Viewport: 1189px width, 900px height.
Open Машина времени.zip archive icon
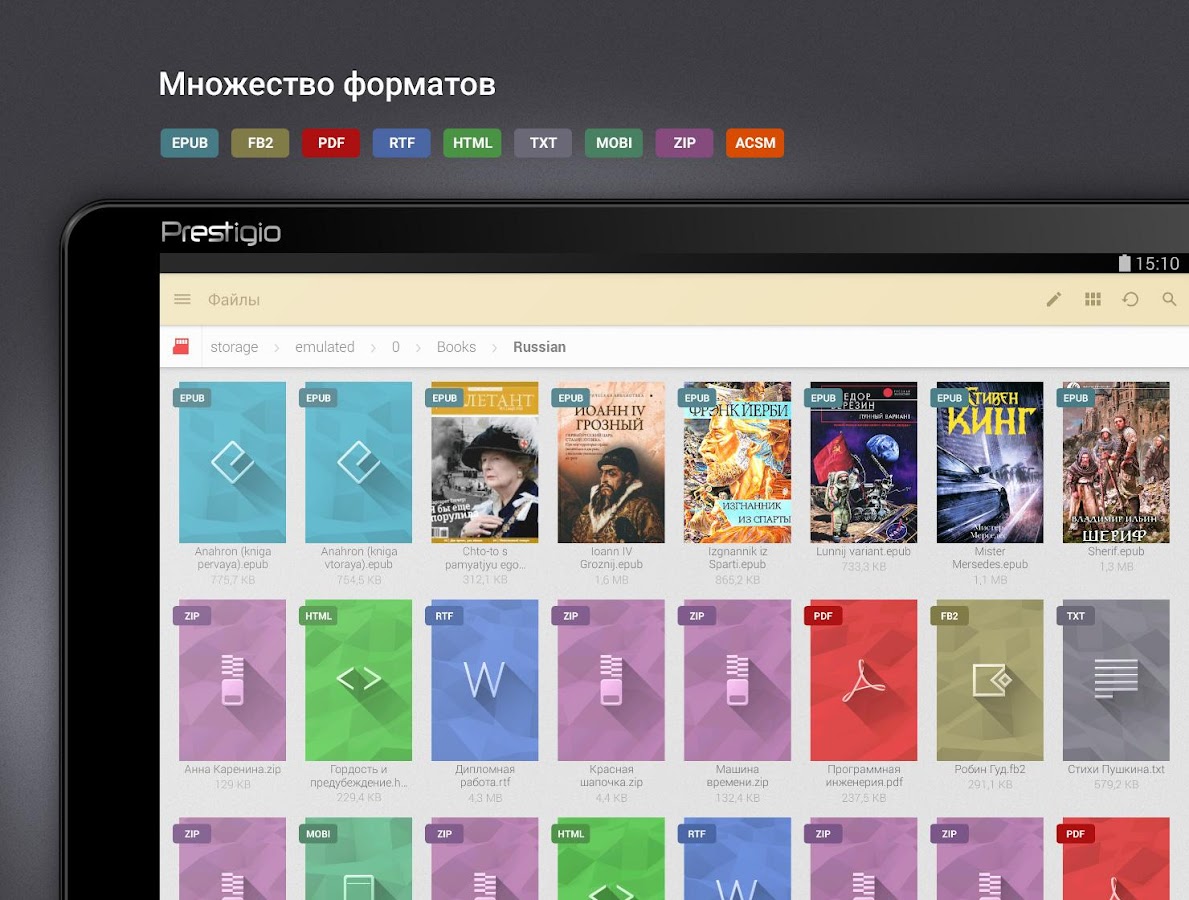pyautogui.click(x=737, y=680)
